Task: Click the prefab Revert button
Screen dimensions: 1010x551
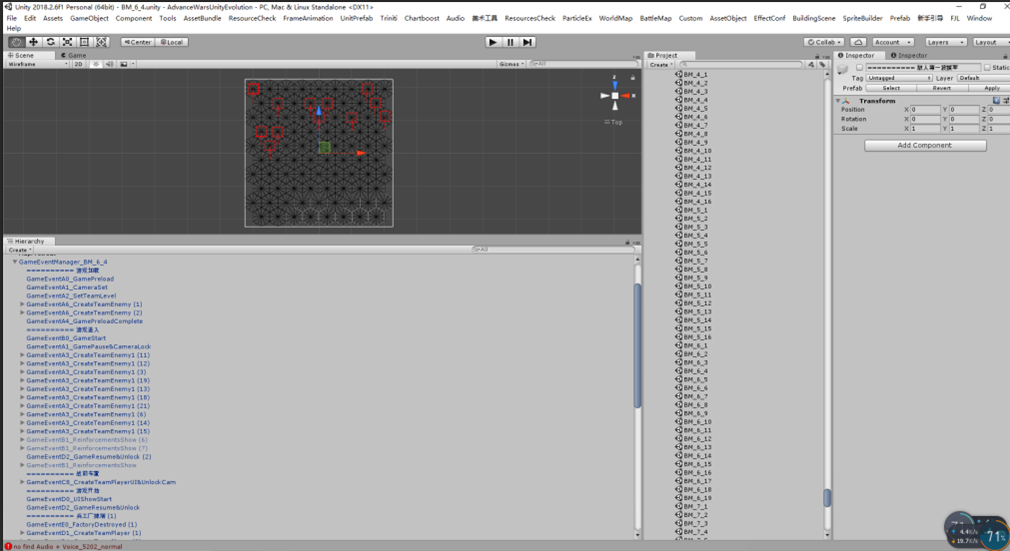Action: click(x=941, y=88)
